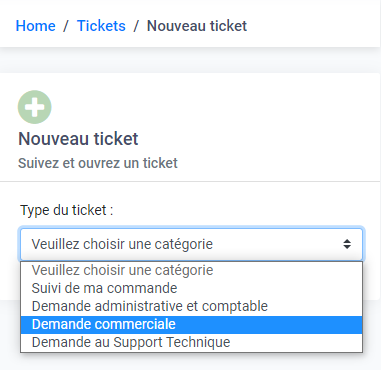This screenshot has width=381, height=370.
Task: Click the slash separator after Tickets
Action: pyautogui.click(x=136, y=26)
